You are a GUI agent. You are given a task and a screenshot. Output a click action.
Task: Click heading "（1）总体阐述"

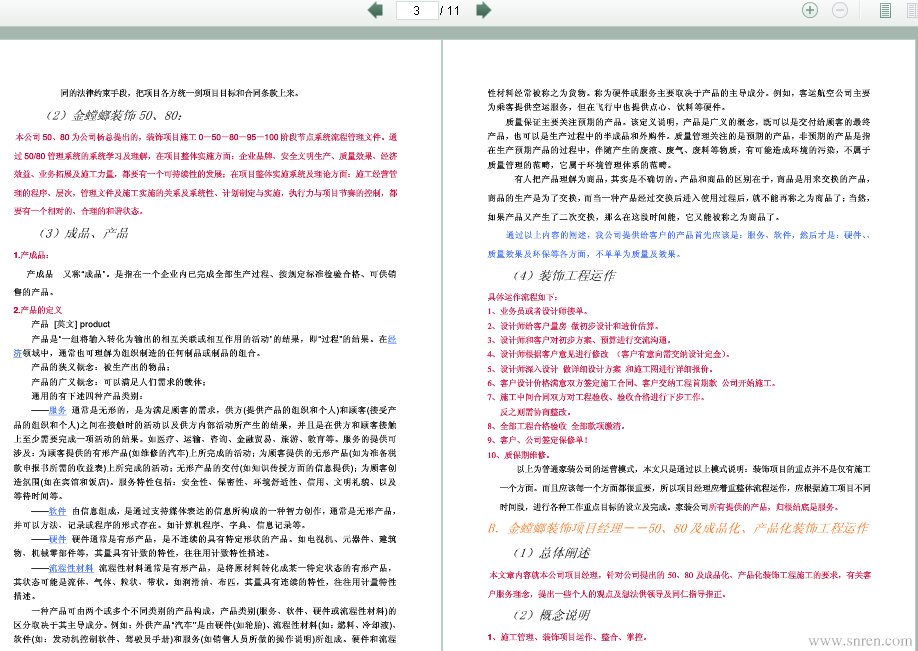[x=551, y=553]
